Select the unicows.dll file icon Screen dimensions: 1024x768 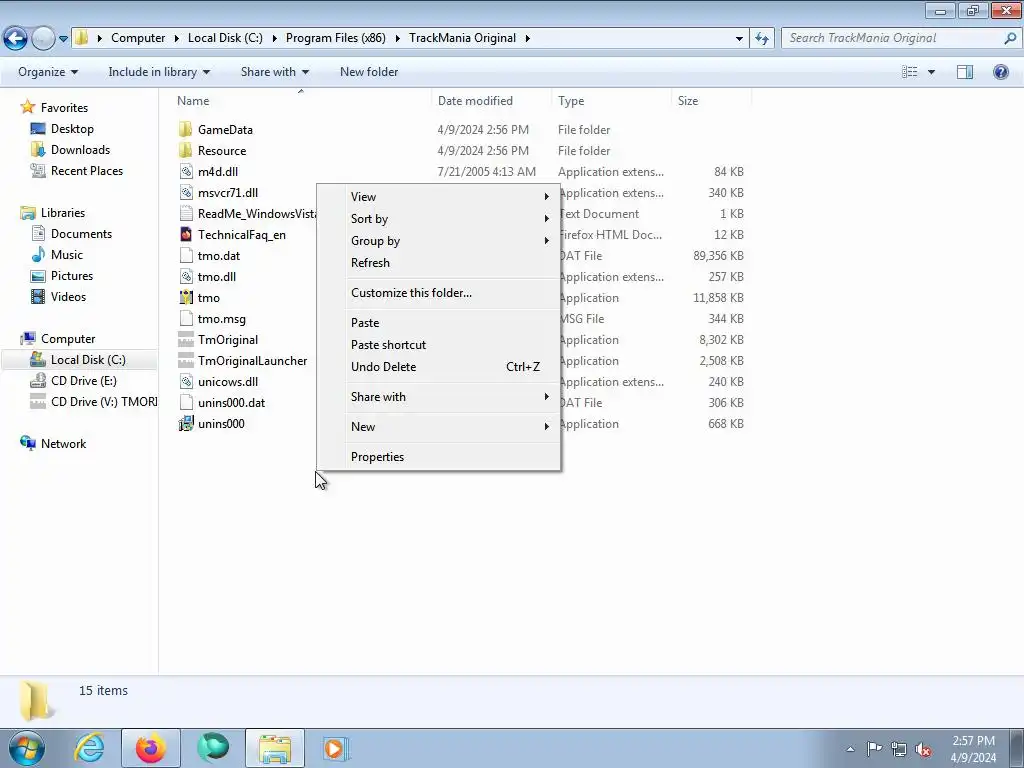186,381
